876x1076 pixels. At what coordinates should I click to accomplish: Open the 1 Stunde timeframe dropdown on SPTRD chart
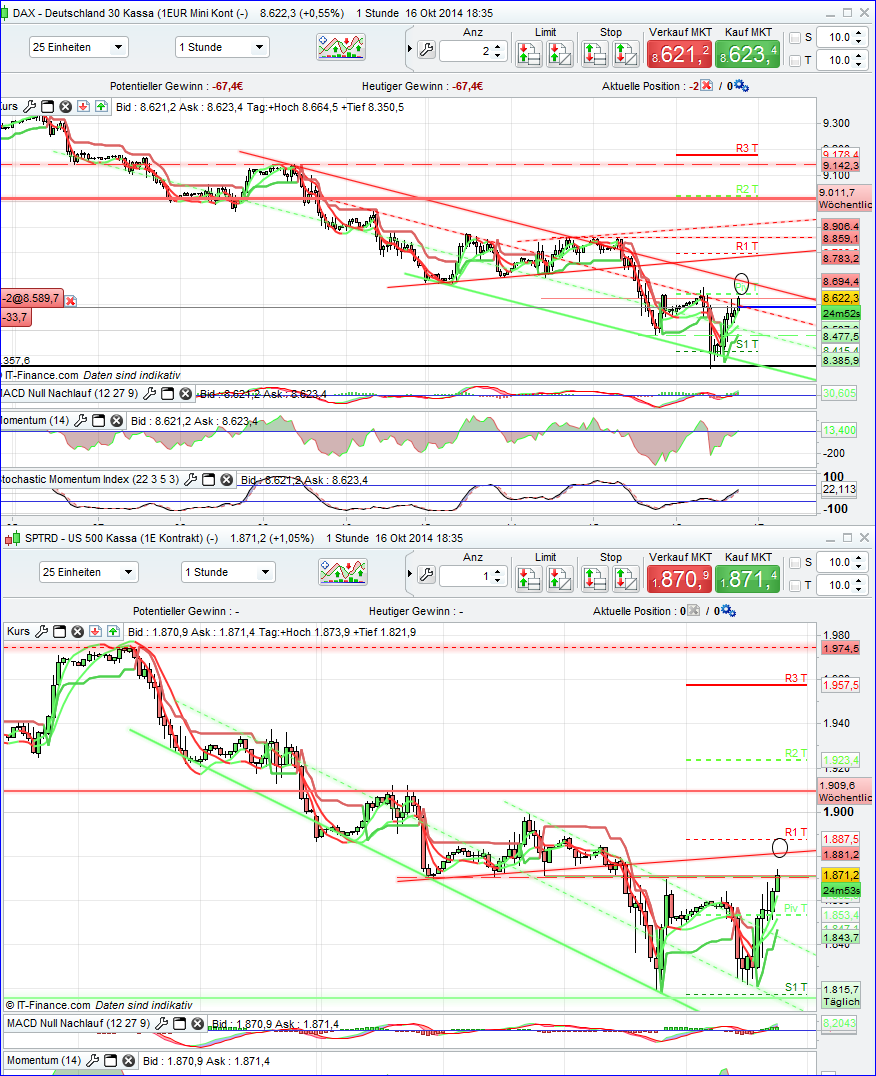tap(228, 571)
